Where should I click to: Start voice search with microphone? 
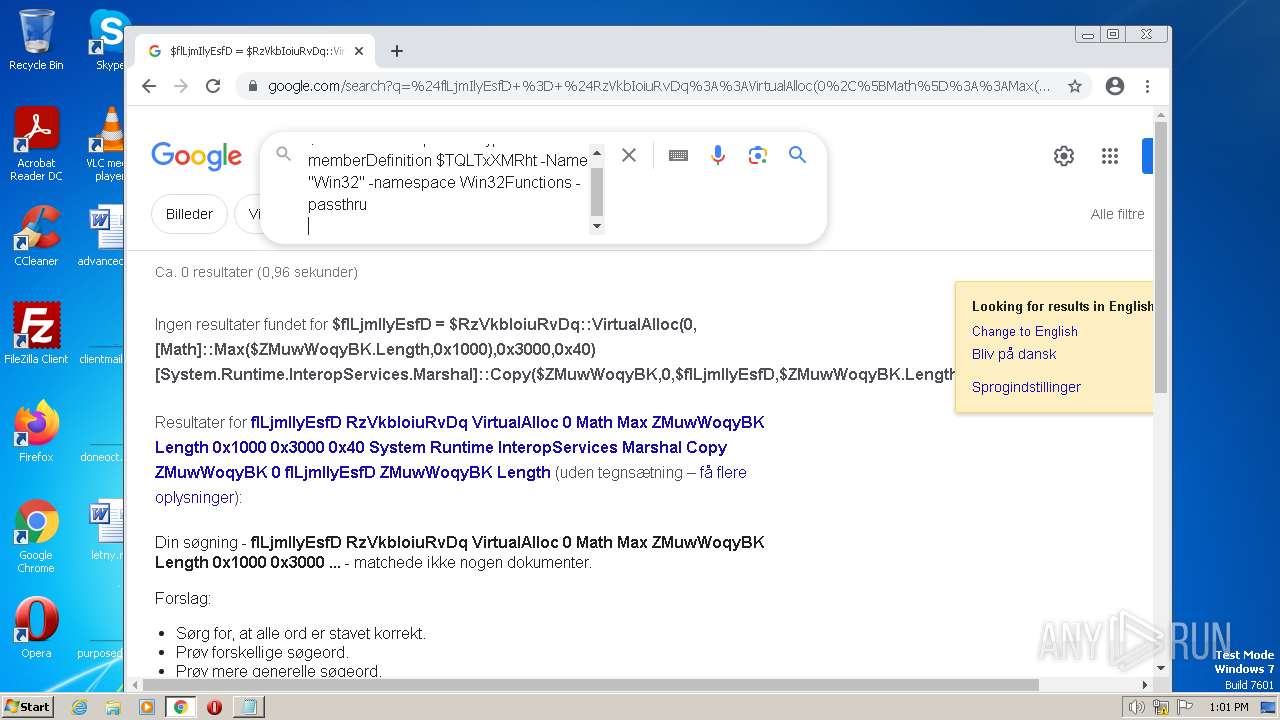(718, 155)
